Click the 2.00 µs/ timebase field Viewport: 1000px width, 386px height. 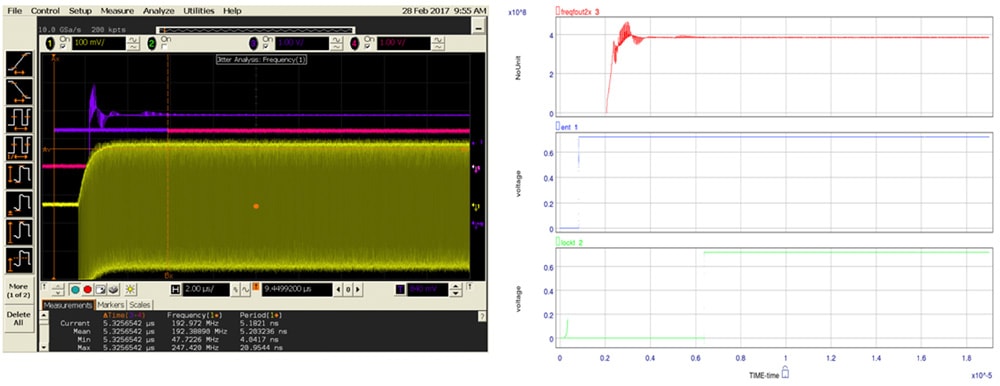(x=206, y=289)
